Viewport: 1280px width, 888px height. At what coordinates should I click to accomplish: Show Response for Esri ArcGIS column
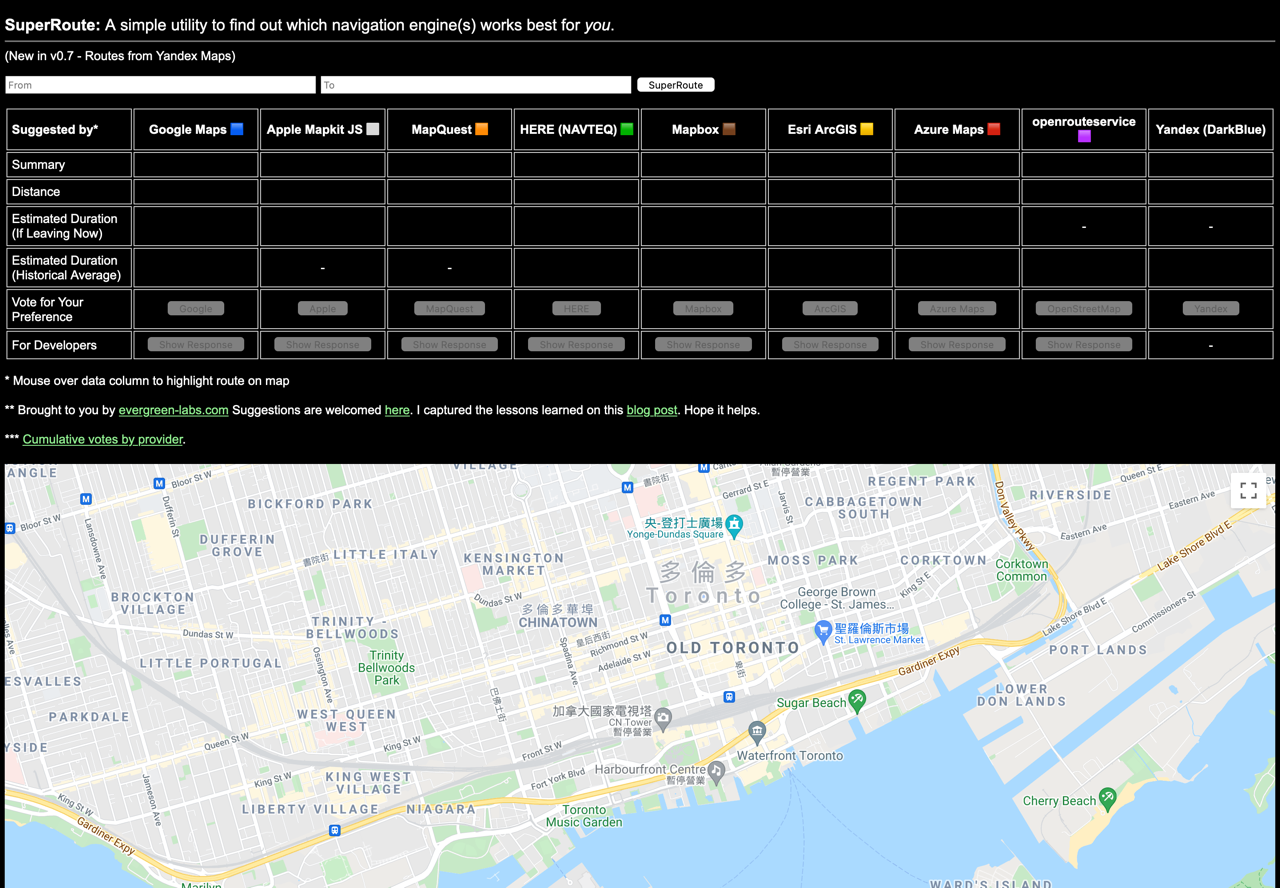point(830,345)
